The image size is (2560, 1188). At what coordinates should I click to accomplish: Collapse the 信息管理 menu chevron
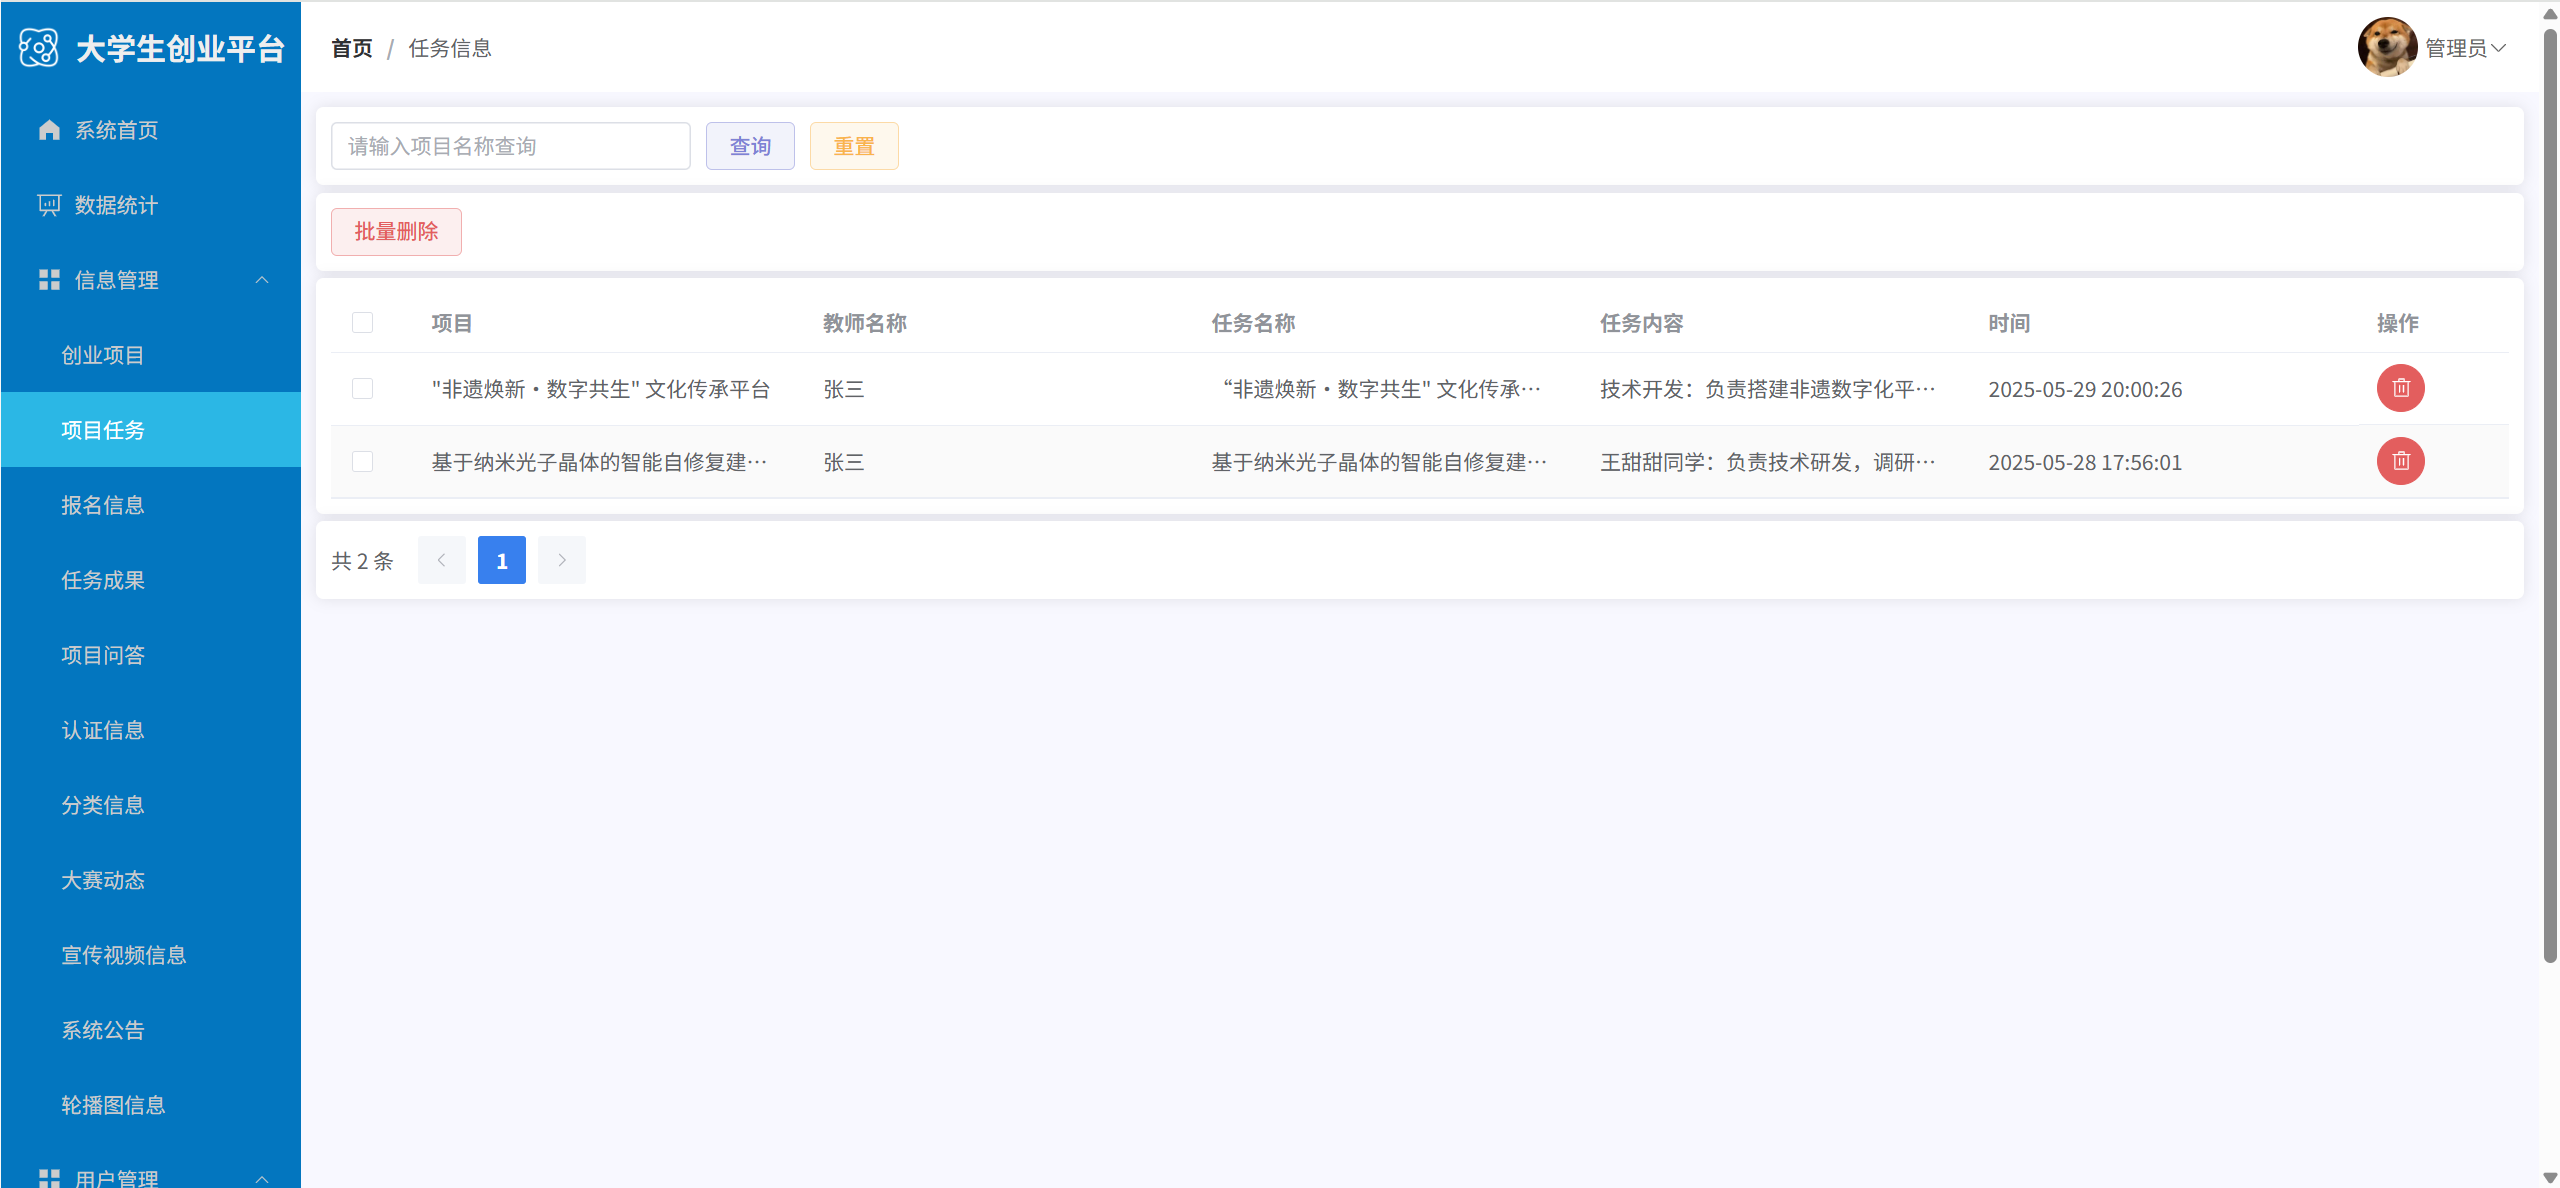pyautogui.click(x=262, y=280)
